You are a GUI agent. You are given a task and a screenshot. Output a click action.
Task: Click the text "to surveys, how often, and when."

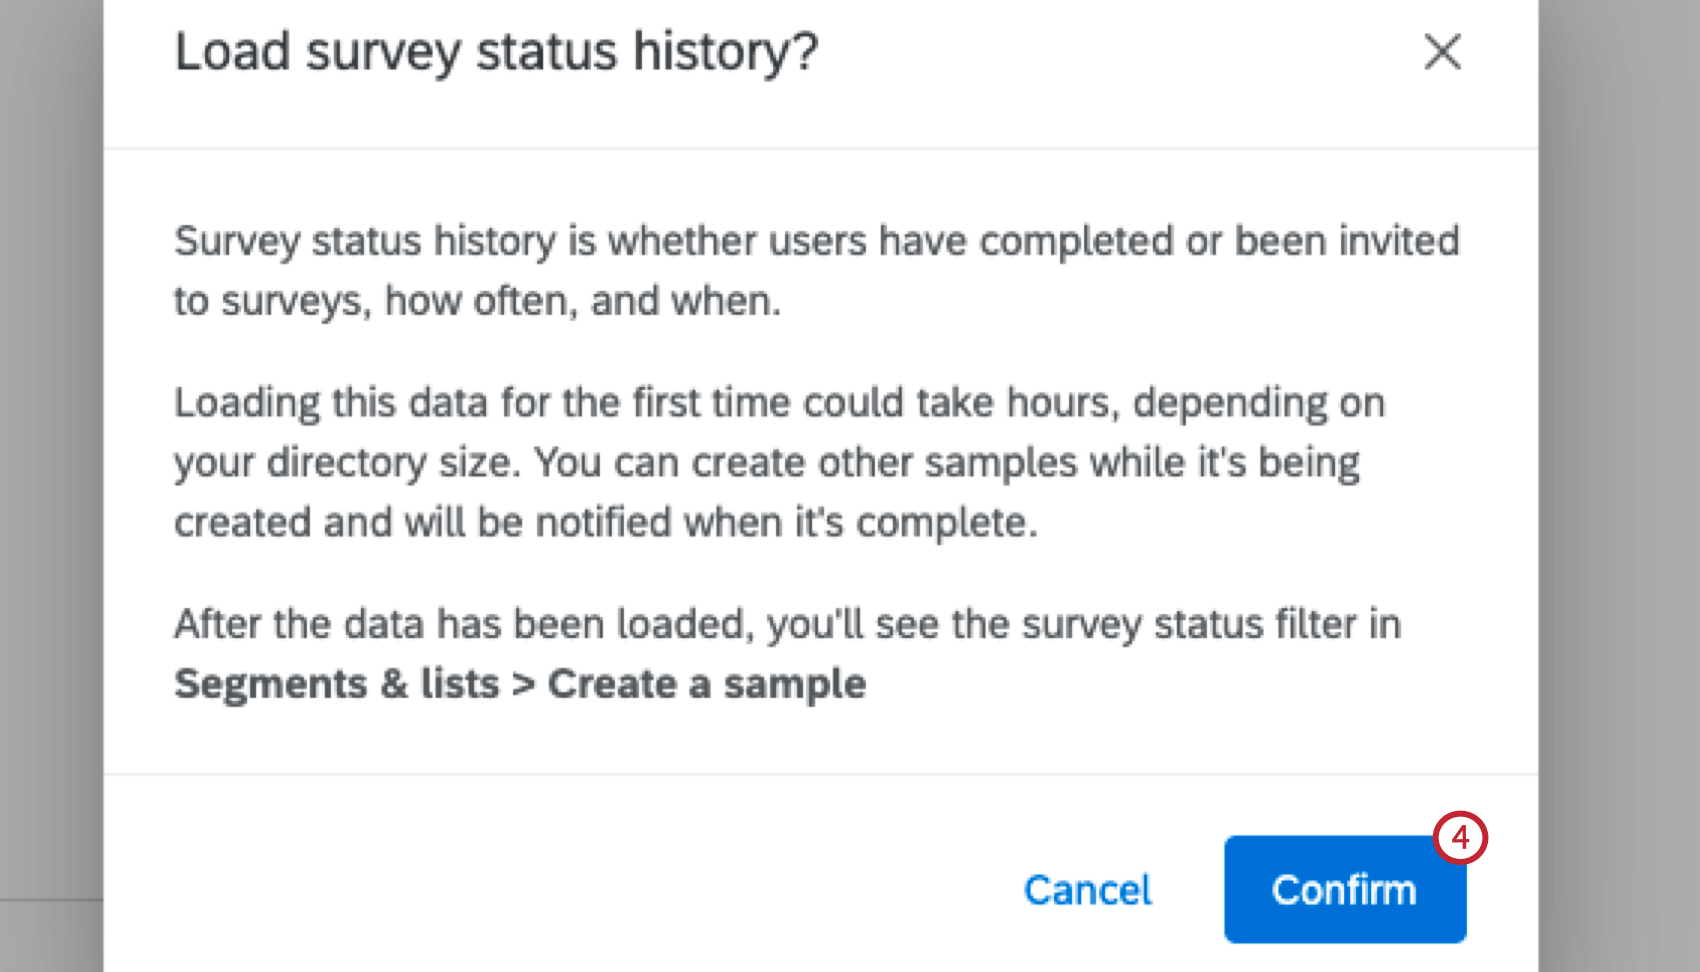pyautogui.click(x=477, y=301)
